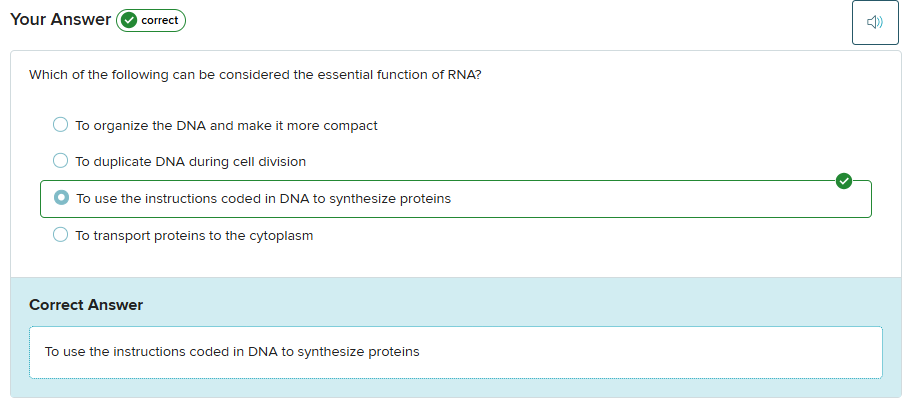The image size is (905, 401).
Task: Select radio button for synthesize proteins option
Action: coord(61,198)
